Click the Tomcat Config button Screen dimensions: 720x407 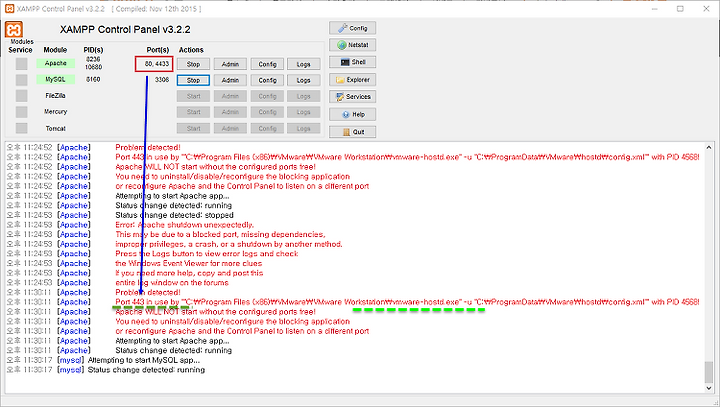tap(267, 129)
